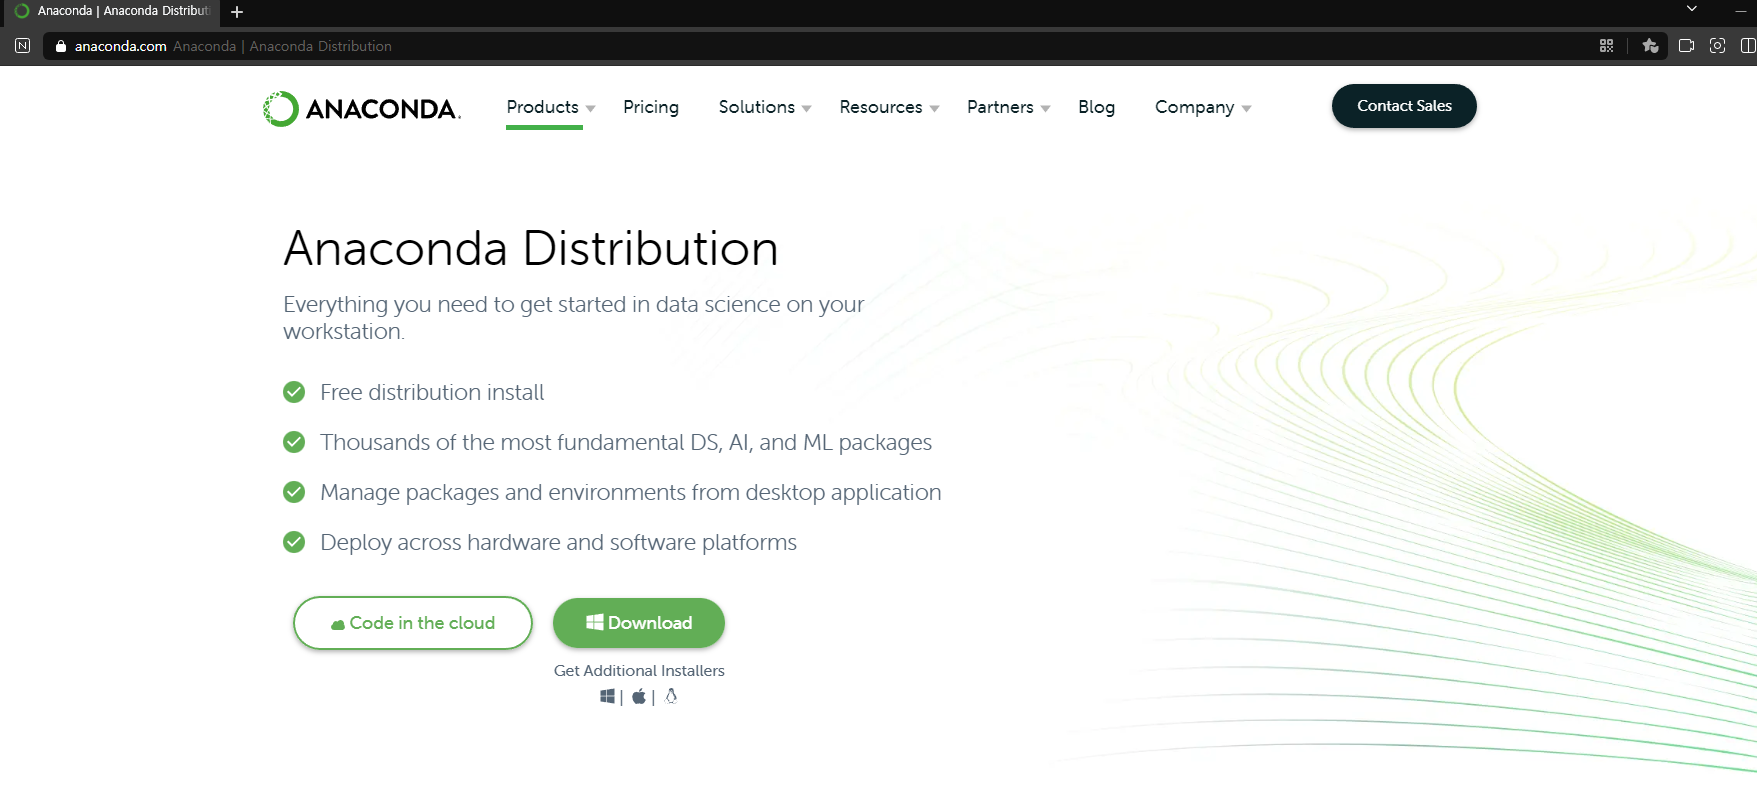Click green checkmark beside Deploy across hardware
The height and width of the screenshot is (792, 1757).
pos(294,542)
